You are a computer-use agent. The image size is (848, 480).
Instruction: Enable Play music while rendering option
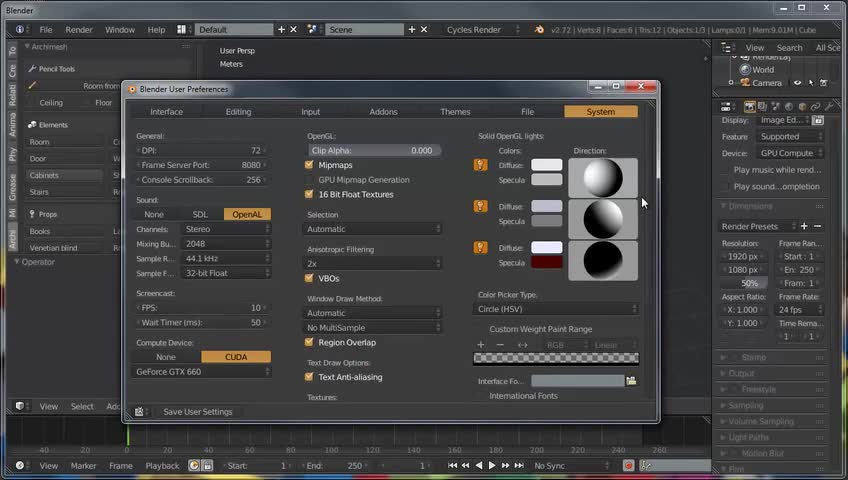point(725,170)
